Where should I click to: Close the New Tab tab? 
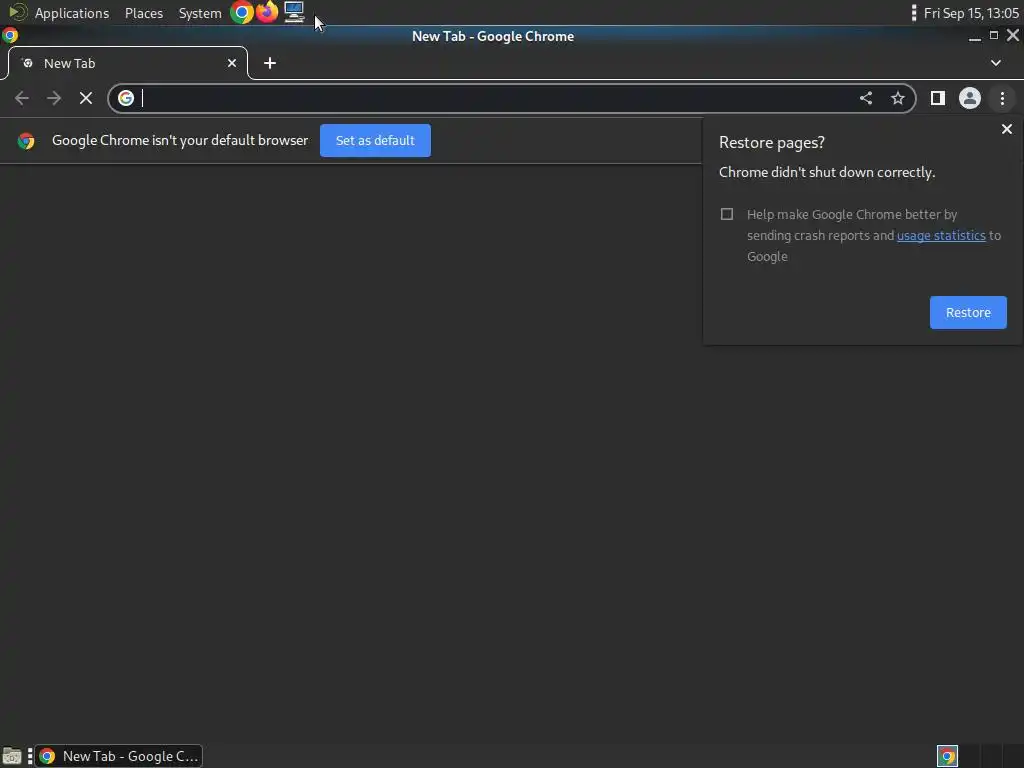tap(232, 63)
